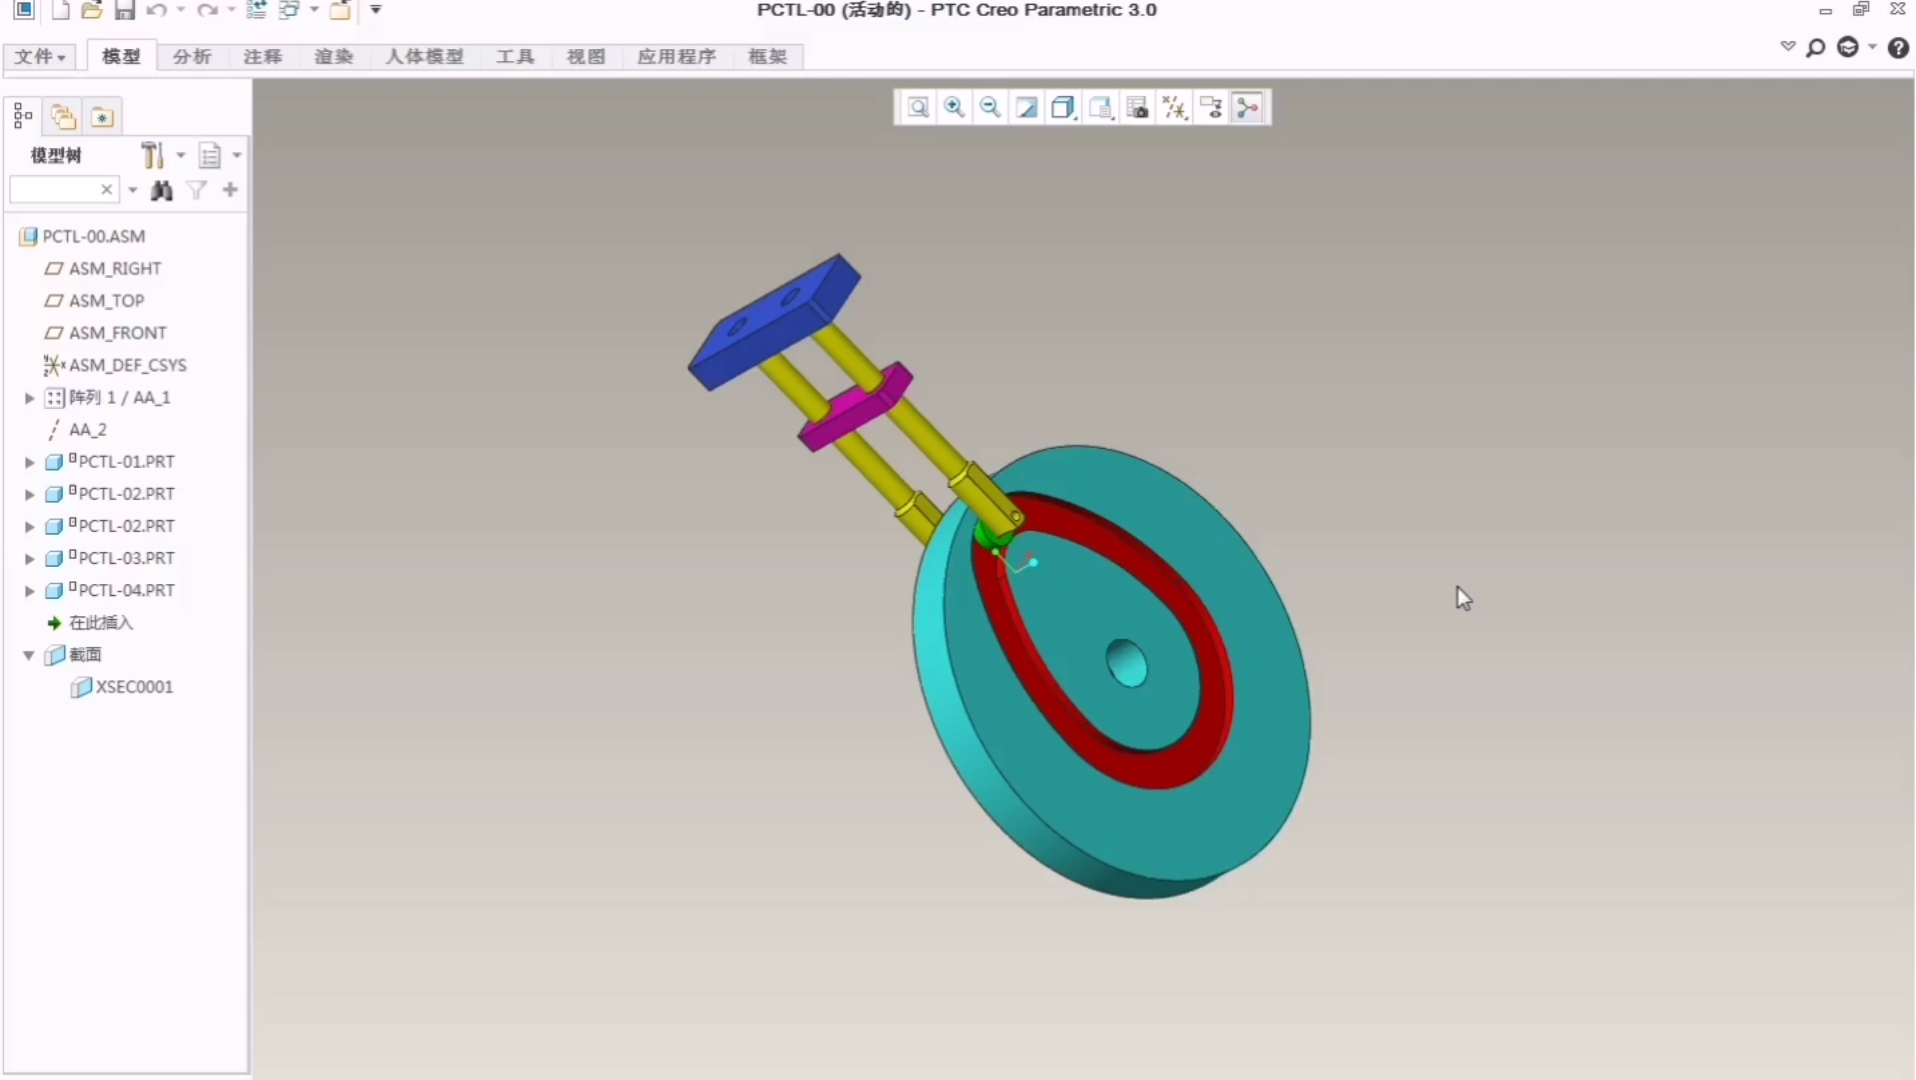Open the search field history dropdown
1916x1080 pixels.
pyautogui.click(x=133, y=190)
